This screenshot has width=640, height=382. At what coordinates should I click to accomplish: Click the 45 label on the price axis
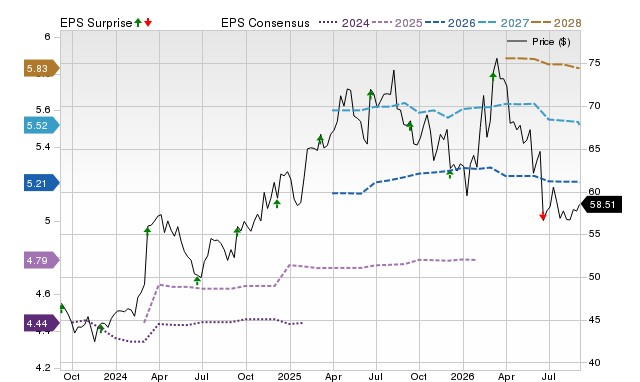click(x=594, y=320)
